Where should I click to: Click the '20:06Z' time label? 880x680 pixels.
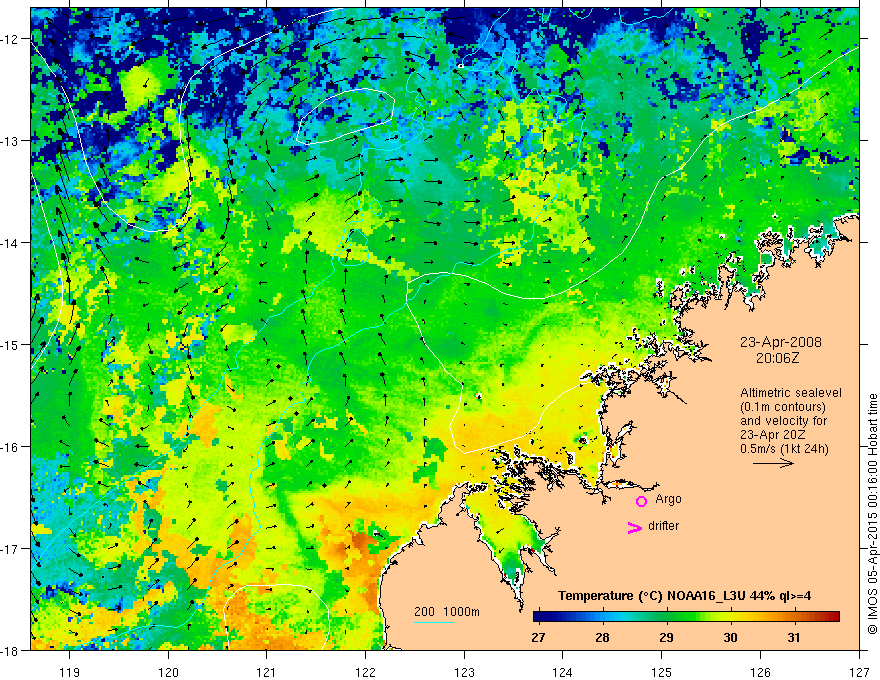(777, 357)
